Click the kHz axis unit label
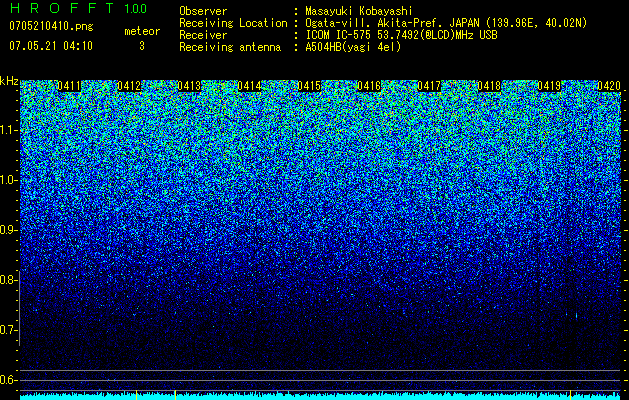 (9, 81)
